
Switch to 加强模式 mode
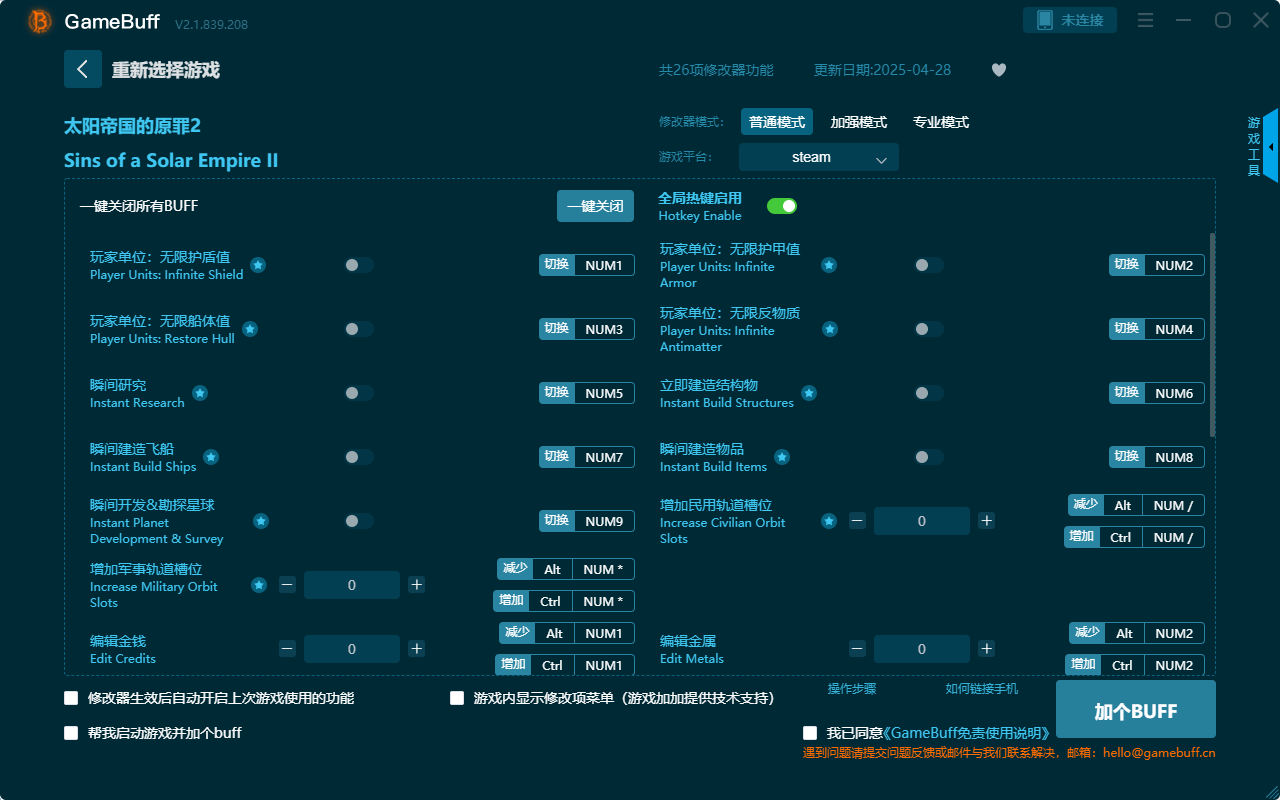point(856,121)
